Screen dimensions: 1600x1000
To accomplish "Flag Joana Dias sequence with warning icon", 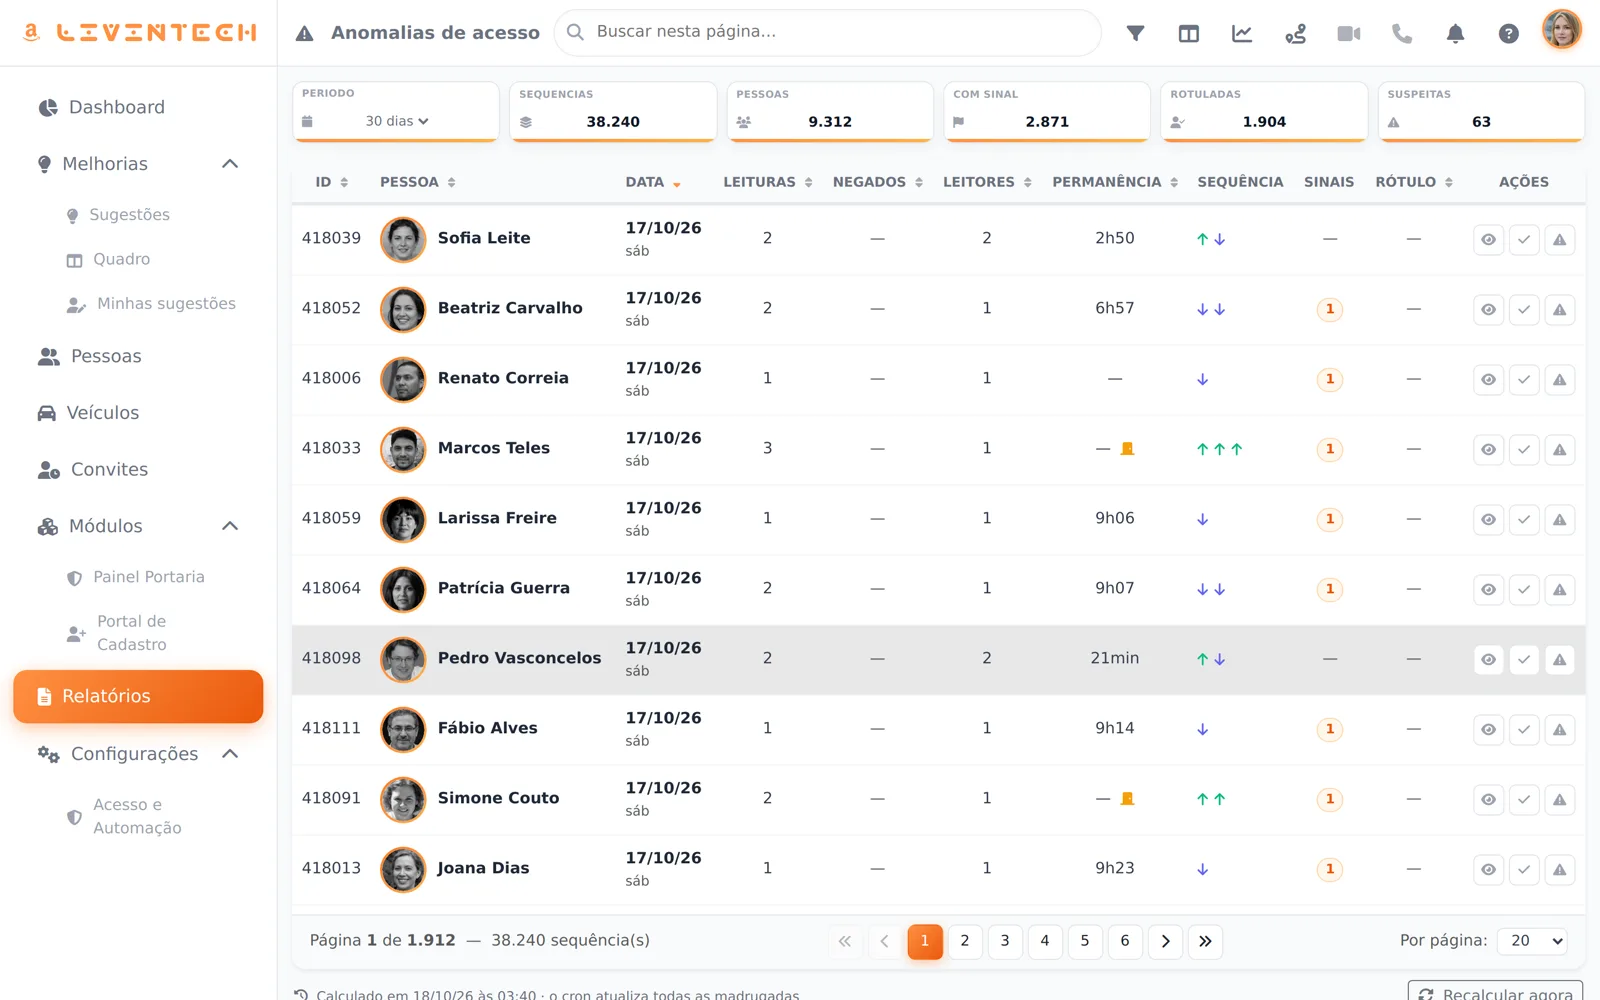I will (x=1560, y=869).
